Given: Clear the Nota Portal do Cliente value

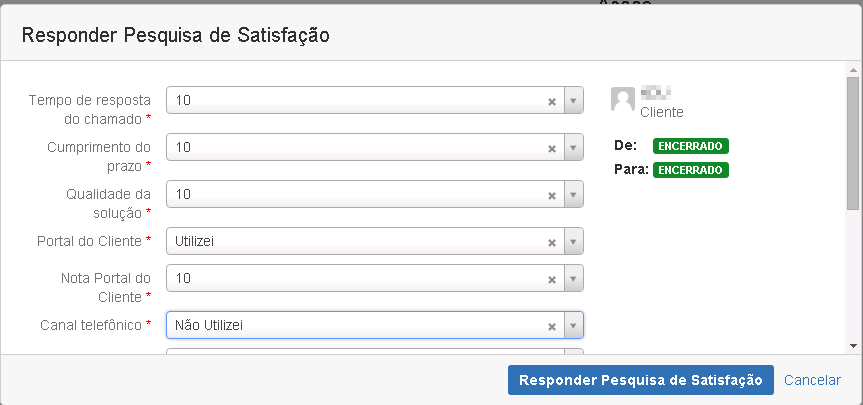Looking at the screenshot, I should click(x=551, y=278).
